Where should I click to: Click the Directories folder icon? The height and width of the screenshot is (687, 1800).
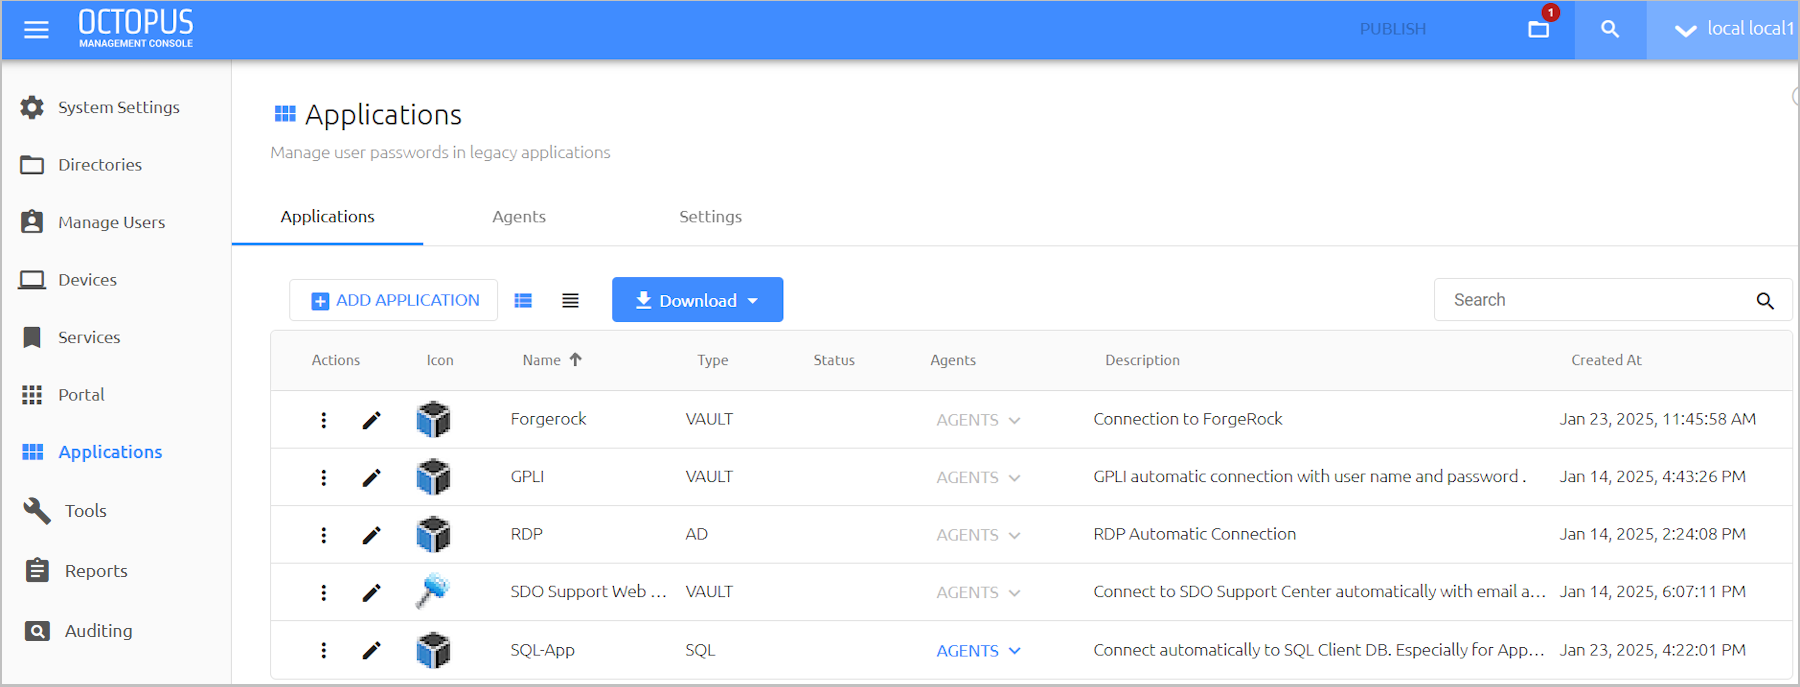click(x=32, y=165)
